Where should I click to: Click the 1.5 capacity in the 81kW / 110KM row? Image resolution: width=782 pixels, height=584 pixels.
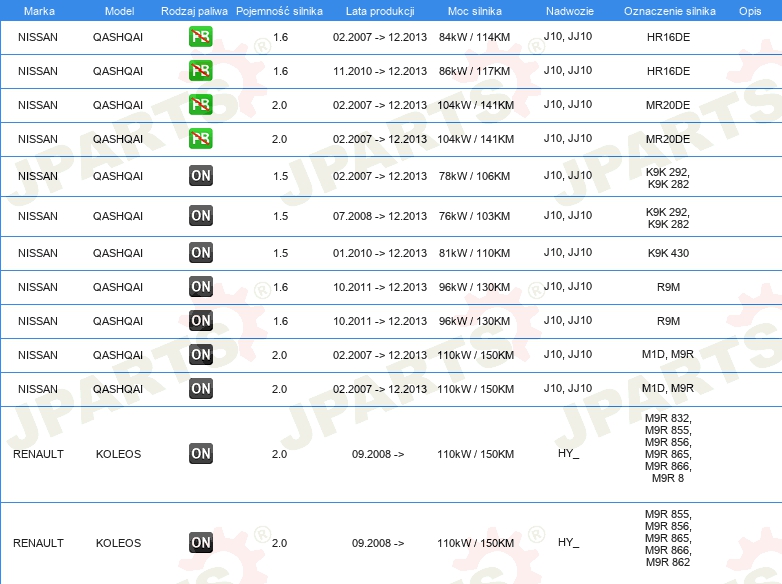tap(280, 253)
